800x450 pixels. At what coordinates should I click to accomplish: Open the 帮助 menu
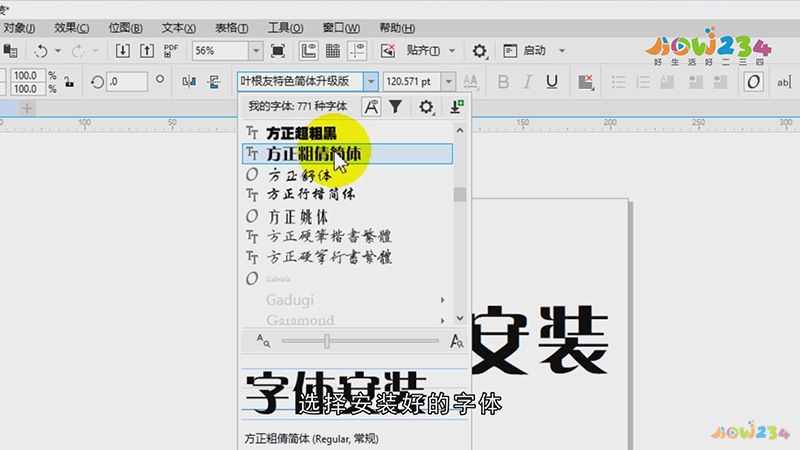click(397, 28)
